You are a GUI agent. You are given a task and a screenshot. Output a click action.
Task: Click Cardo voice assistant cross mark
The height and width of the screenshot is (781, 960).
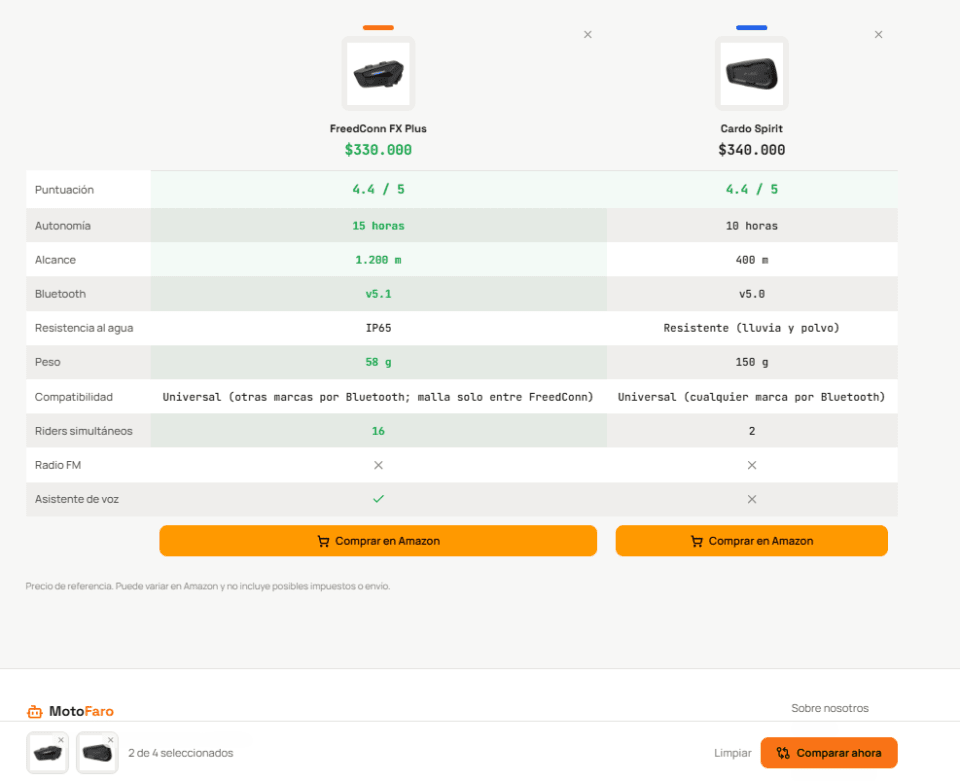pyautogui.click(x=752, y=499)
